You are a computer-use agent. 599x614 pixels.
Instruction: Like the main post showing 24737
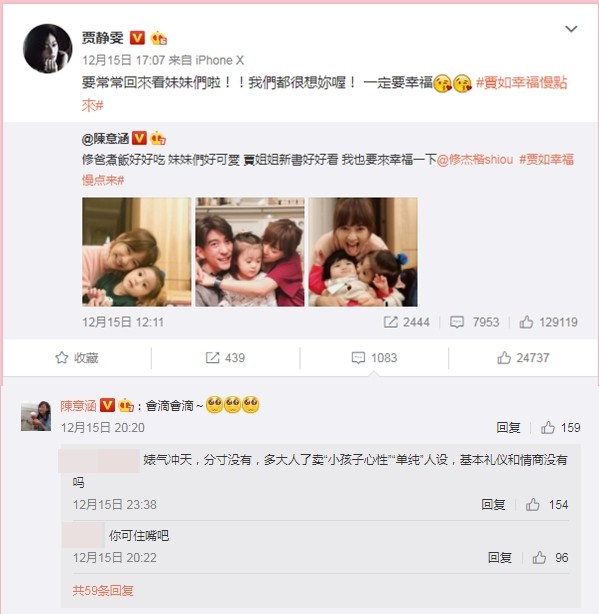pyautogui.click(x=523, y=358)
